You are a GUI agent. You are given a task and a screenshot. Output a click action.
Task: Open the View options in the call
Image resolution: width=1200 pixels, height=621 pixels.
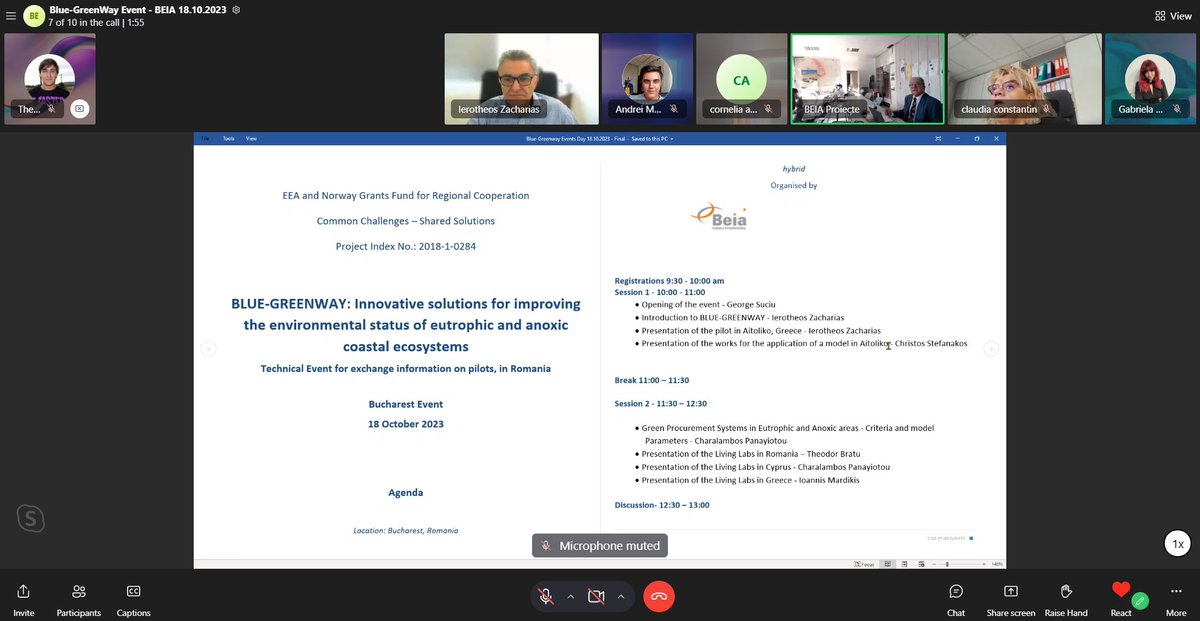click(1167, 16)
